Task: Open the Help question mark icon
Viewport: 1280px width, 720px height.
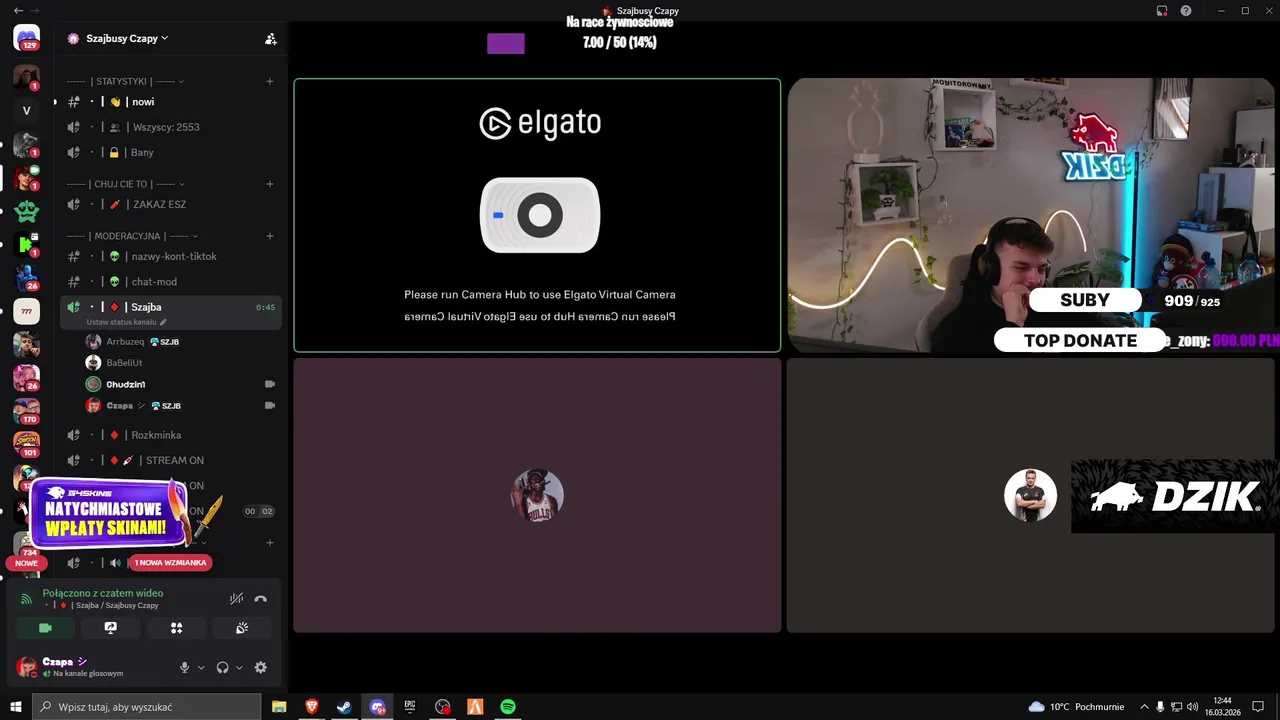Action: click(x=1186, y=10)
